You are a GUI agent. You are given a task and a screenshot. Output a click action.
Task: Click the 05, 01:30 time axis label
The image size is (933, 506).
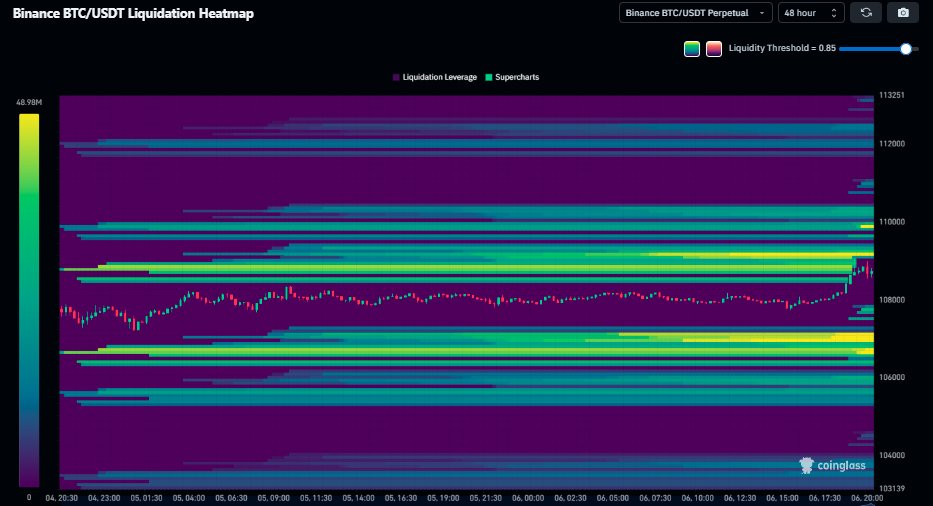146,498
